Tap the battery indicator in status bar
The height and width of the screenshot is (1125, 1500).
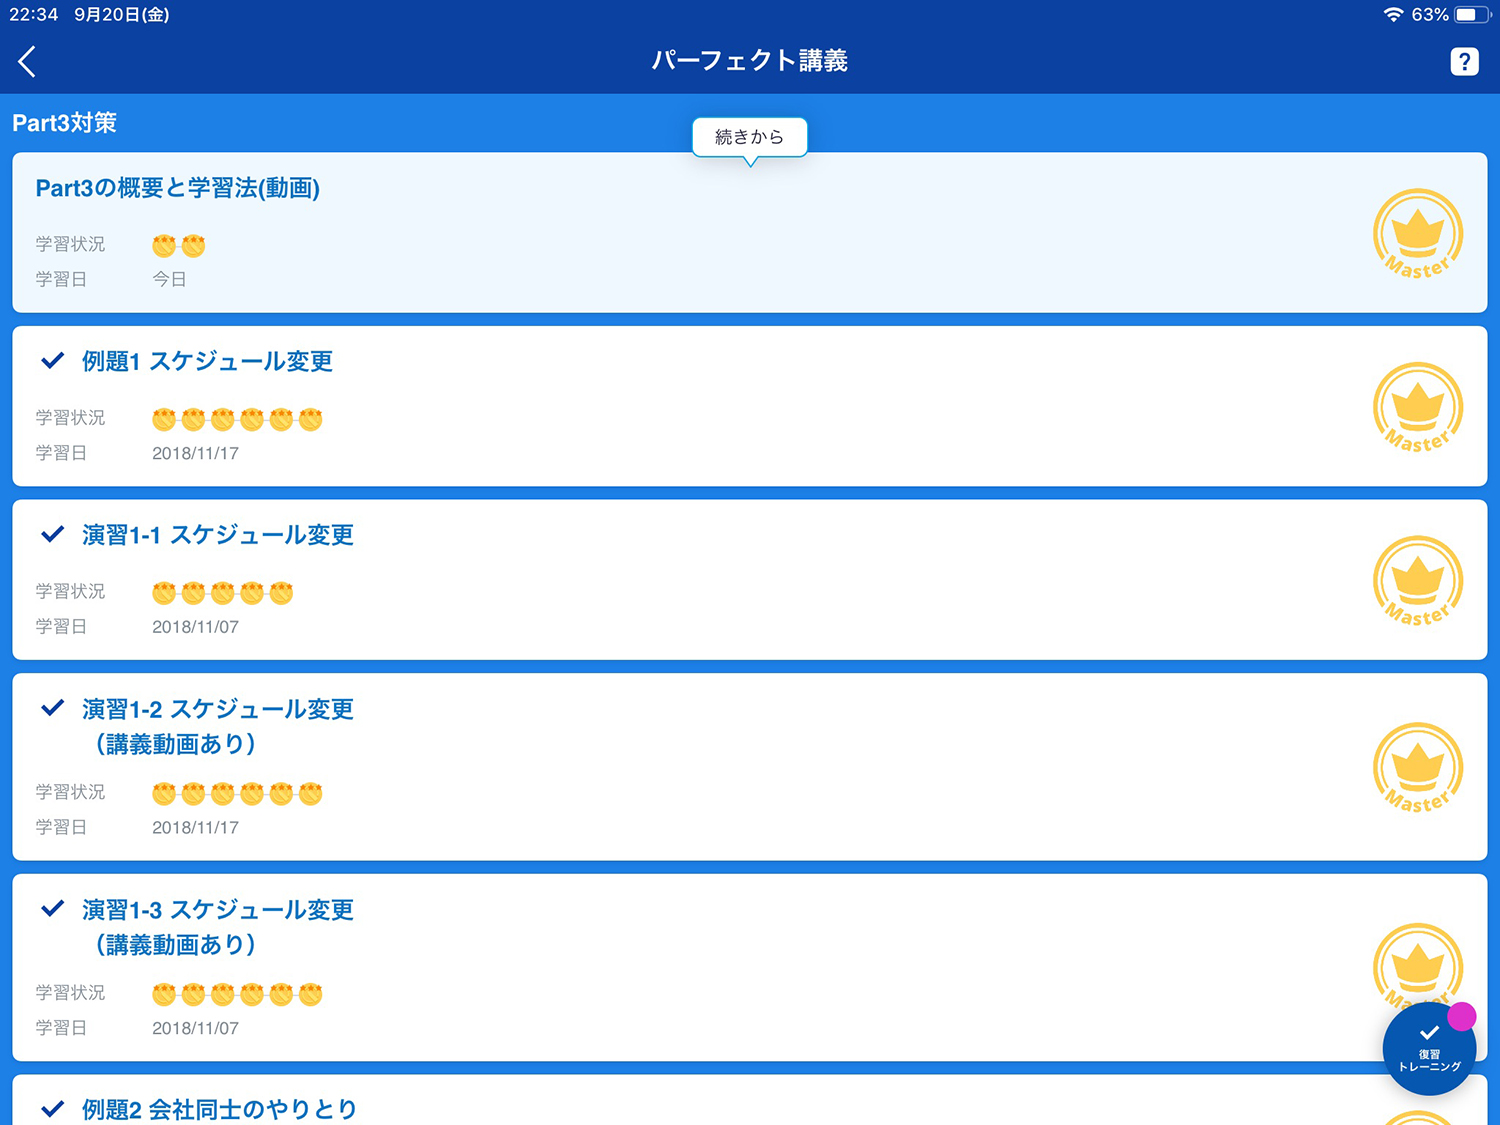[1472, 15]
